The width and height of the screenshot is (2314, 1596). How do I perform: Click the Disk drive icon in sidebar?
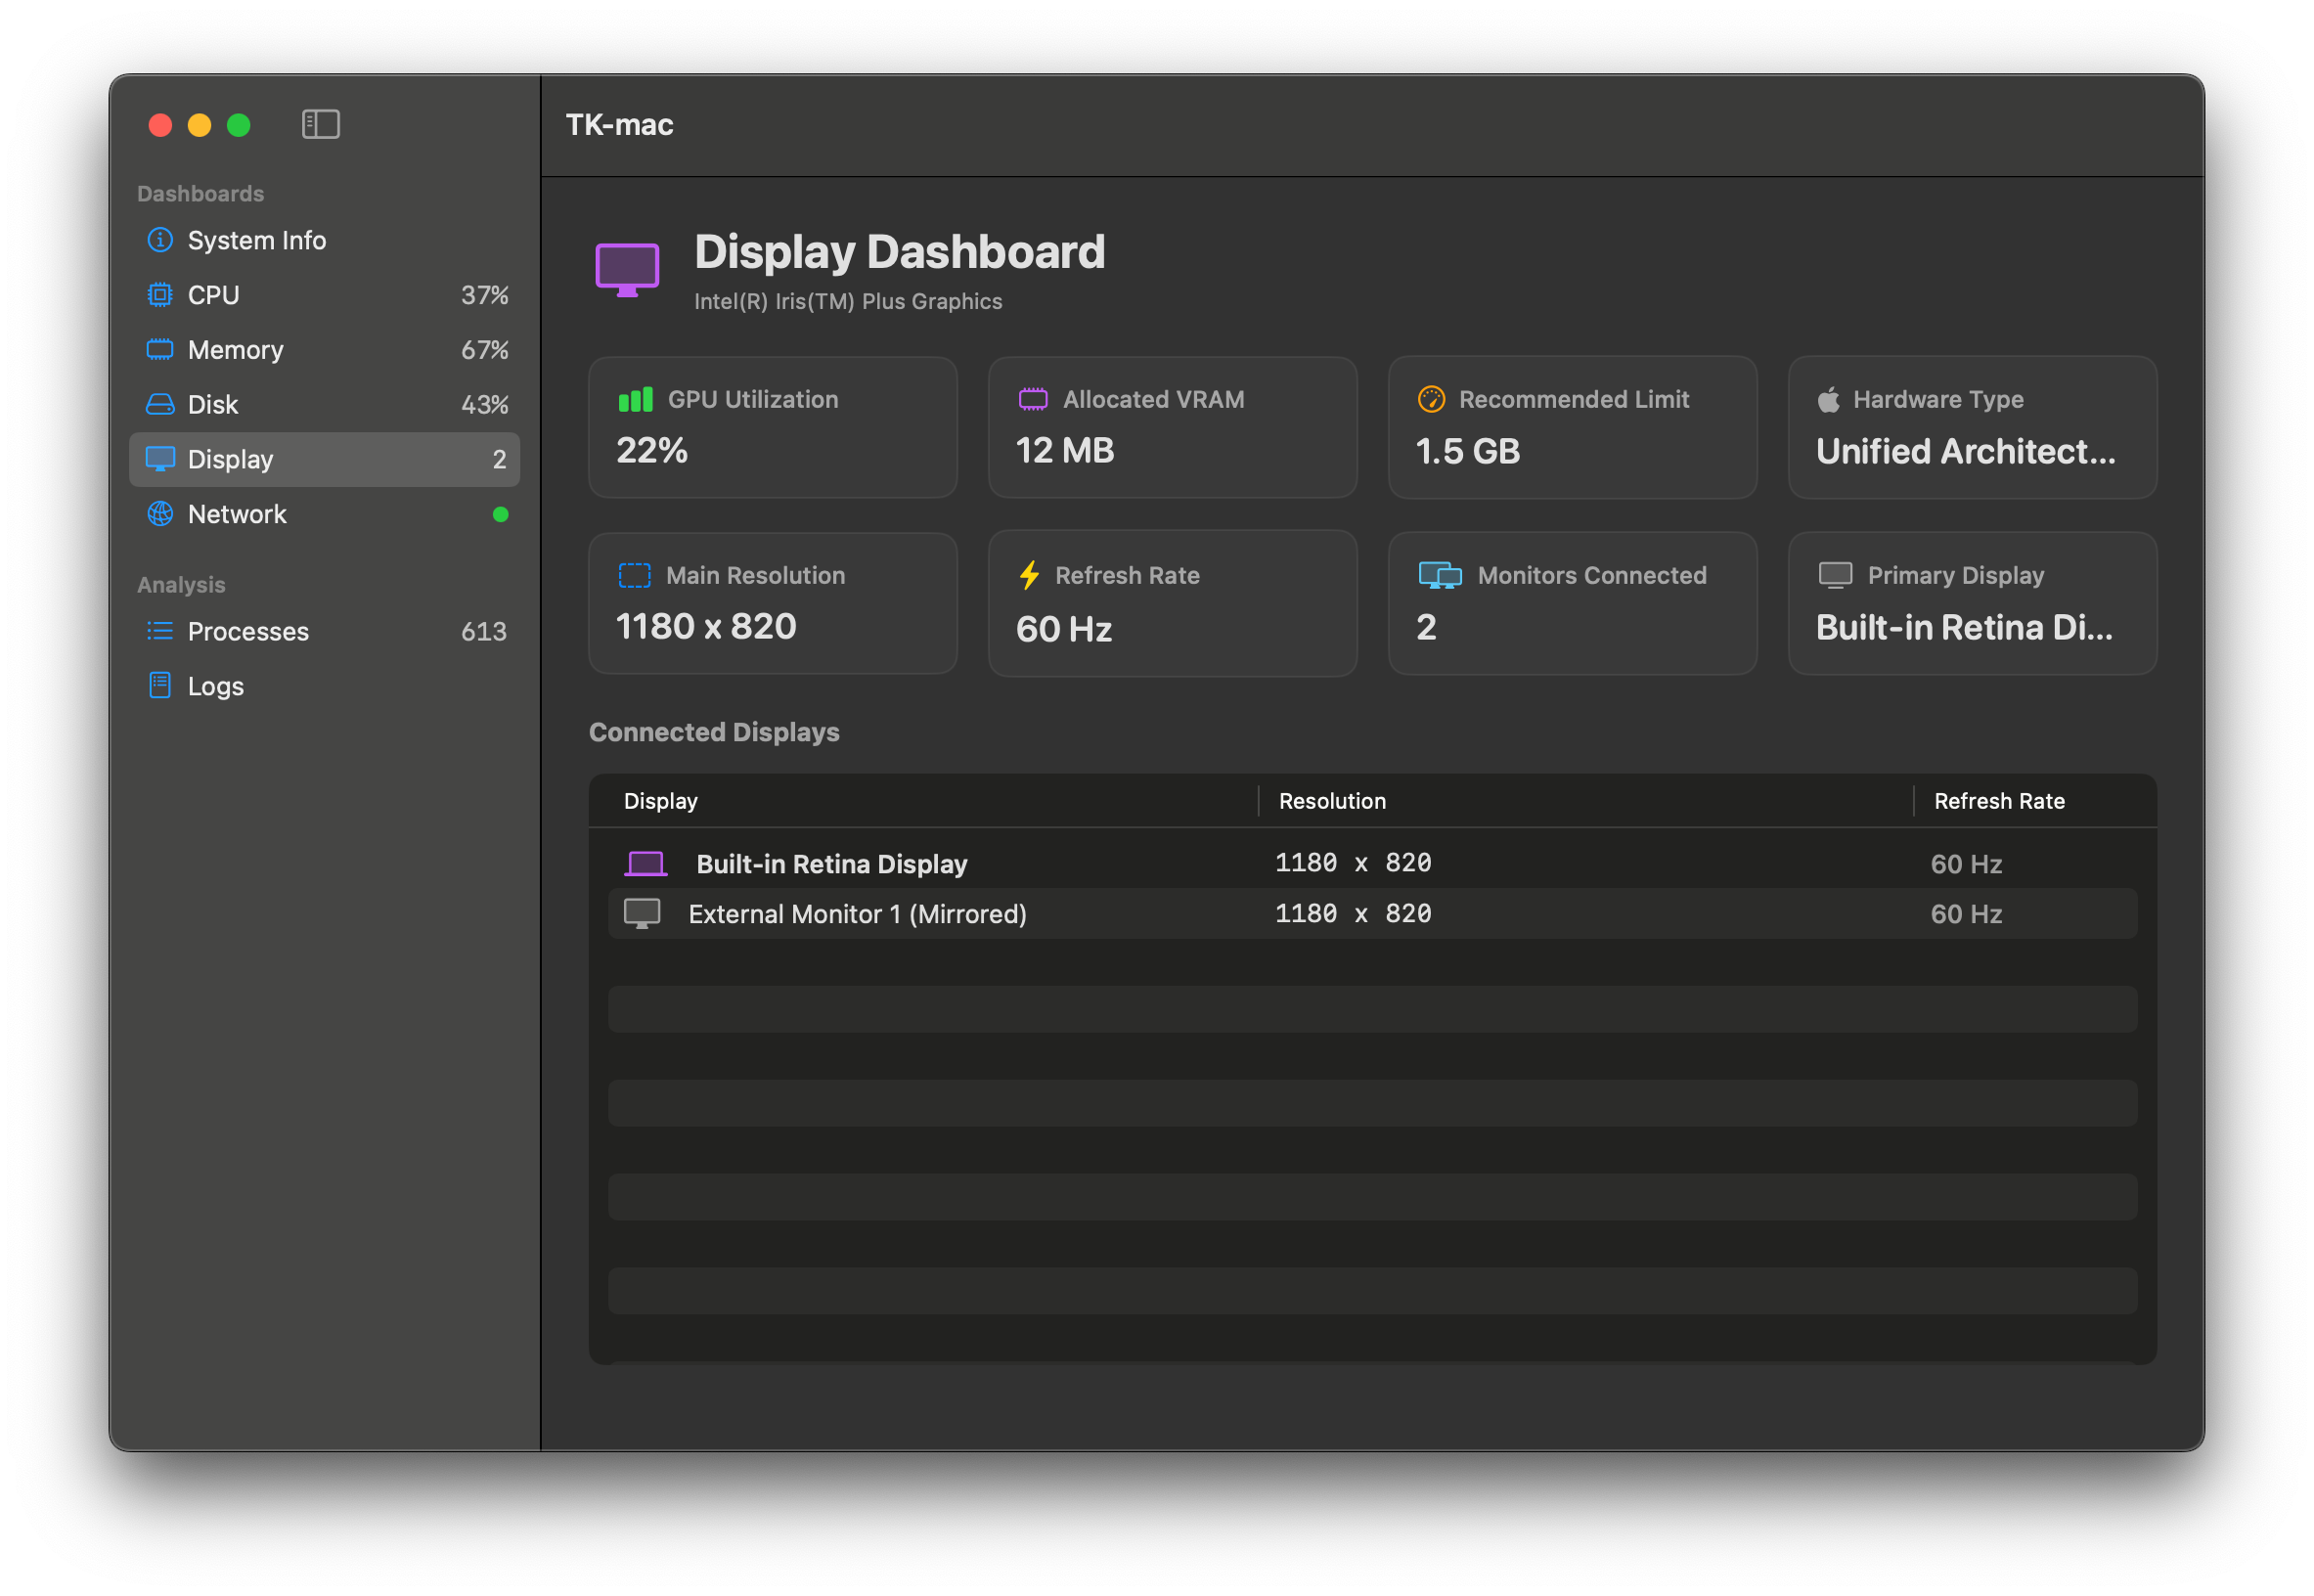pyautogui.click(x=160, y=404)
